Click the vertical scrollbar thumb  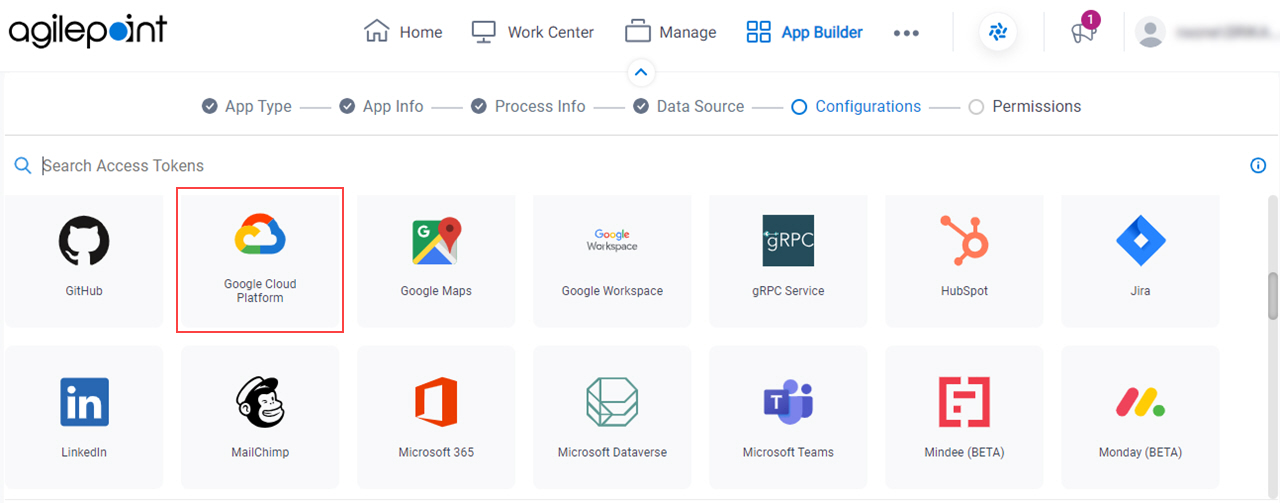1273,296
